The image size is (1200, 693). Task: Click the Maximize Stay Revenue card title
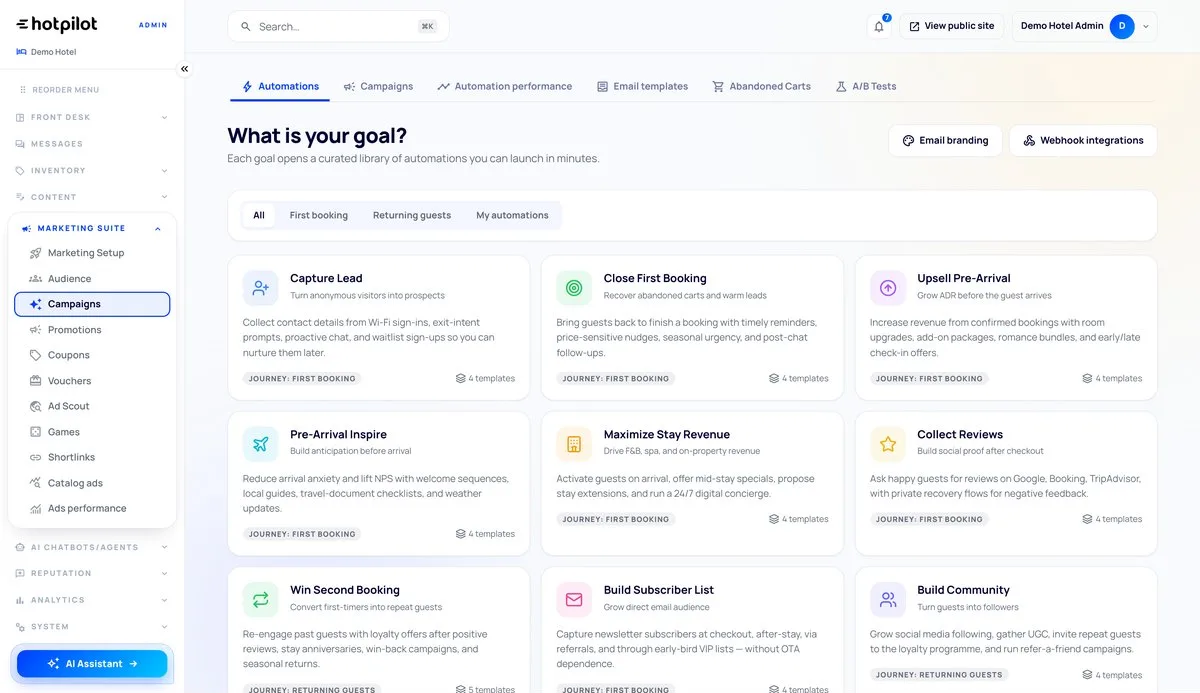(x=667, y=434)
